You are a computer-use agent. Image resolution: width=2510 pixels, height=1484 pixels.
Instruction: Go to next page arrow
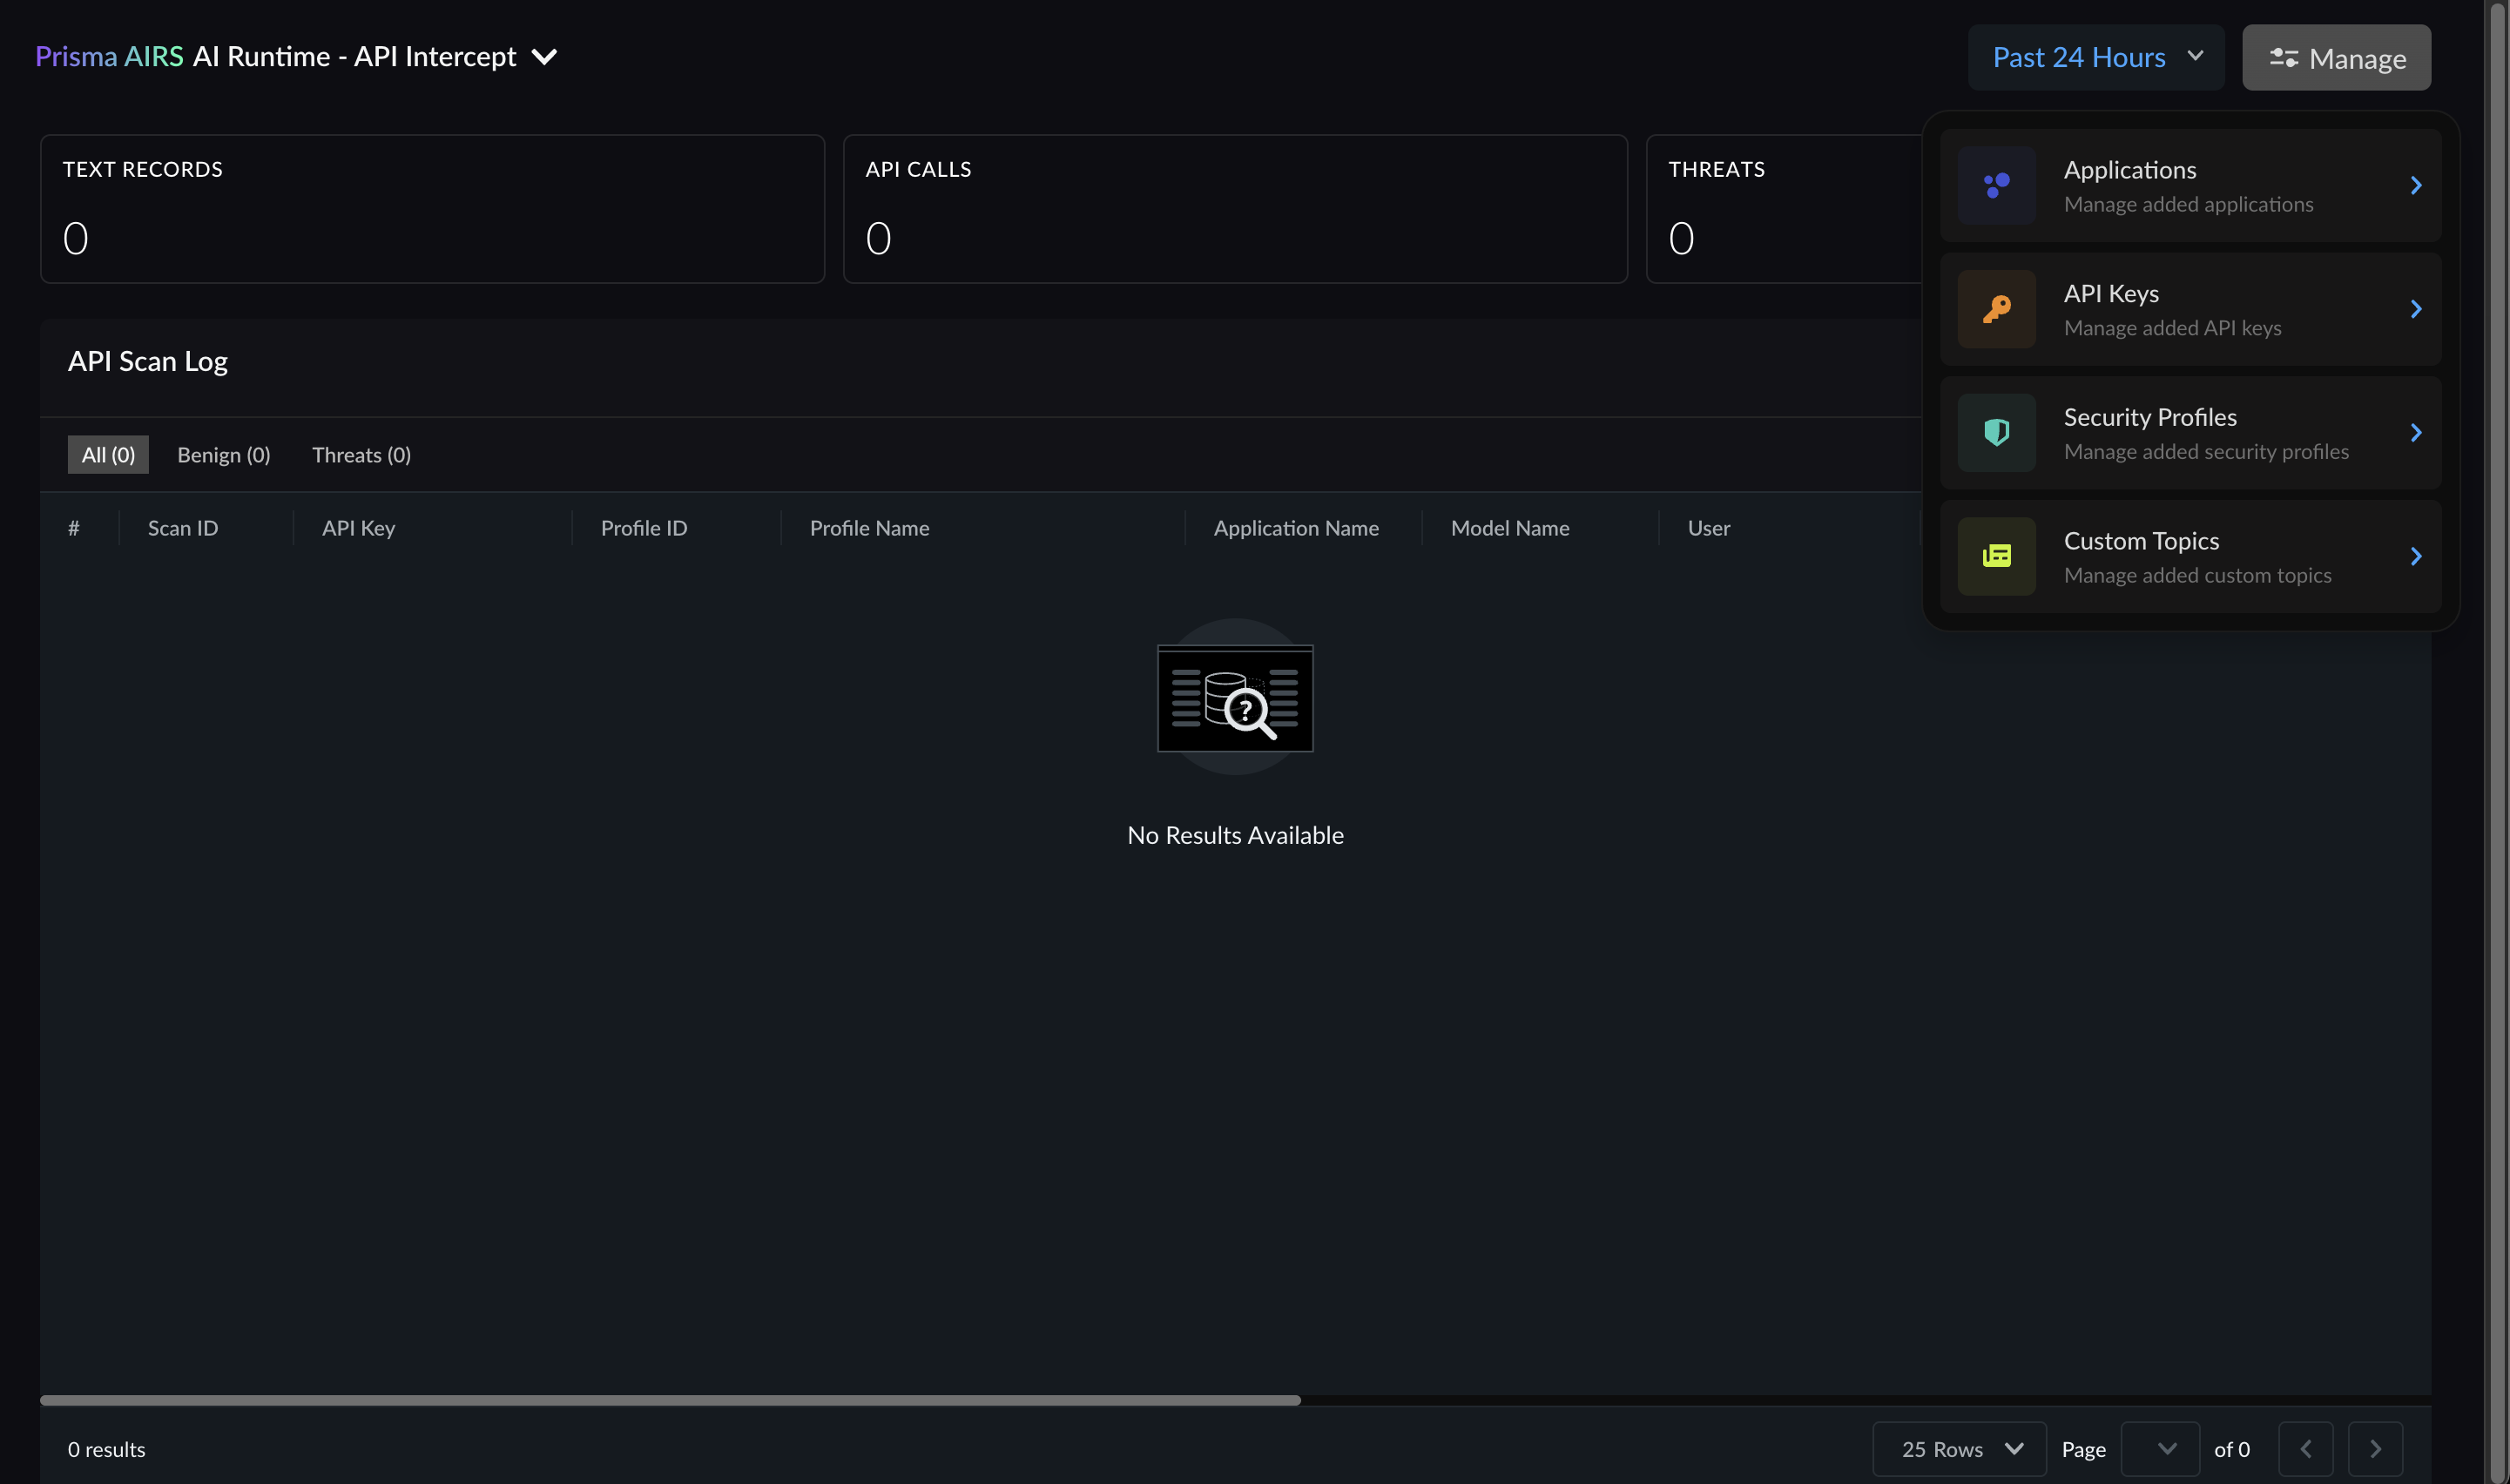2375,1449
